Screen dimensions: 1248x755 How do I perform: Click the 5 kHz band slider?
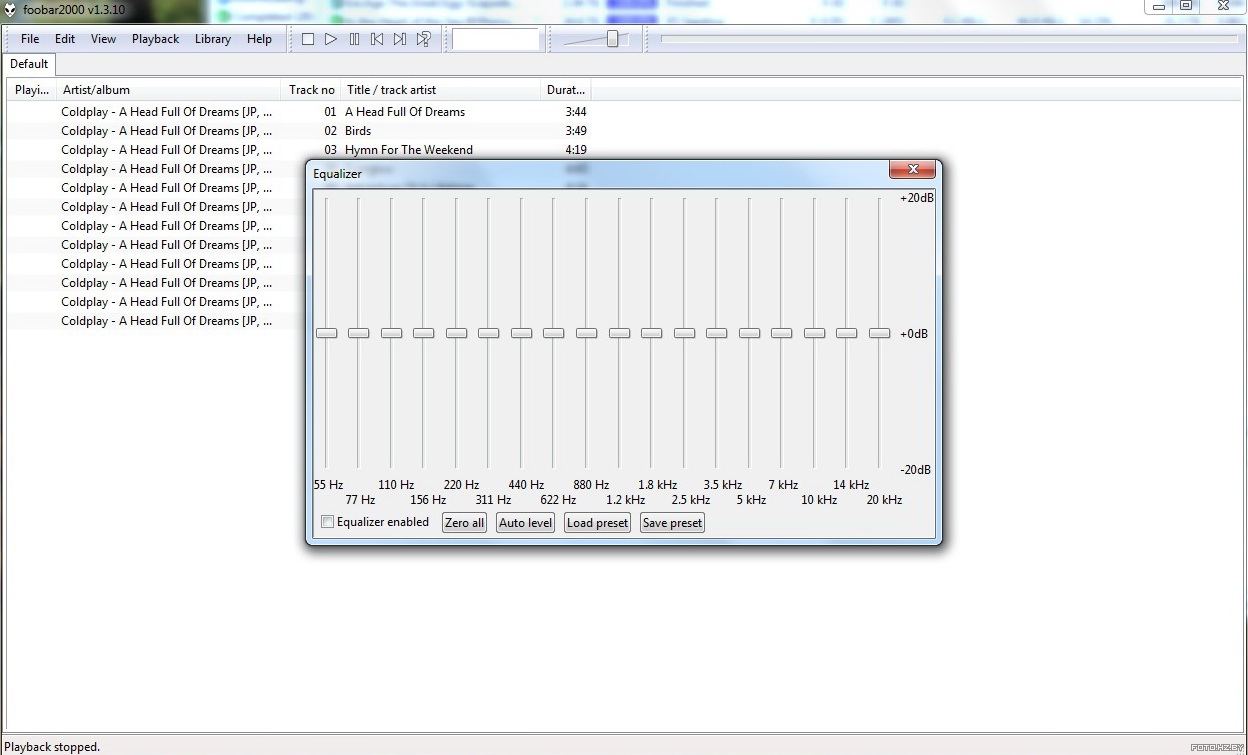(749, 333)
